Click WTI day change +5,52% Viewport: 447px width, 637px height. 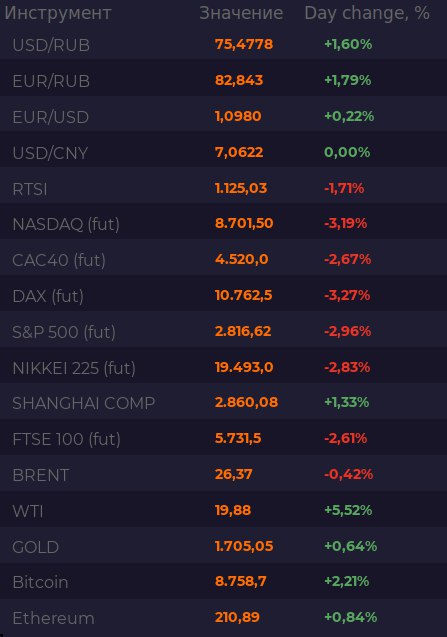point(348,510)
